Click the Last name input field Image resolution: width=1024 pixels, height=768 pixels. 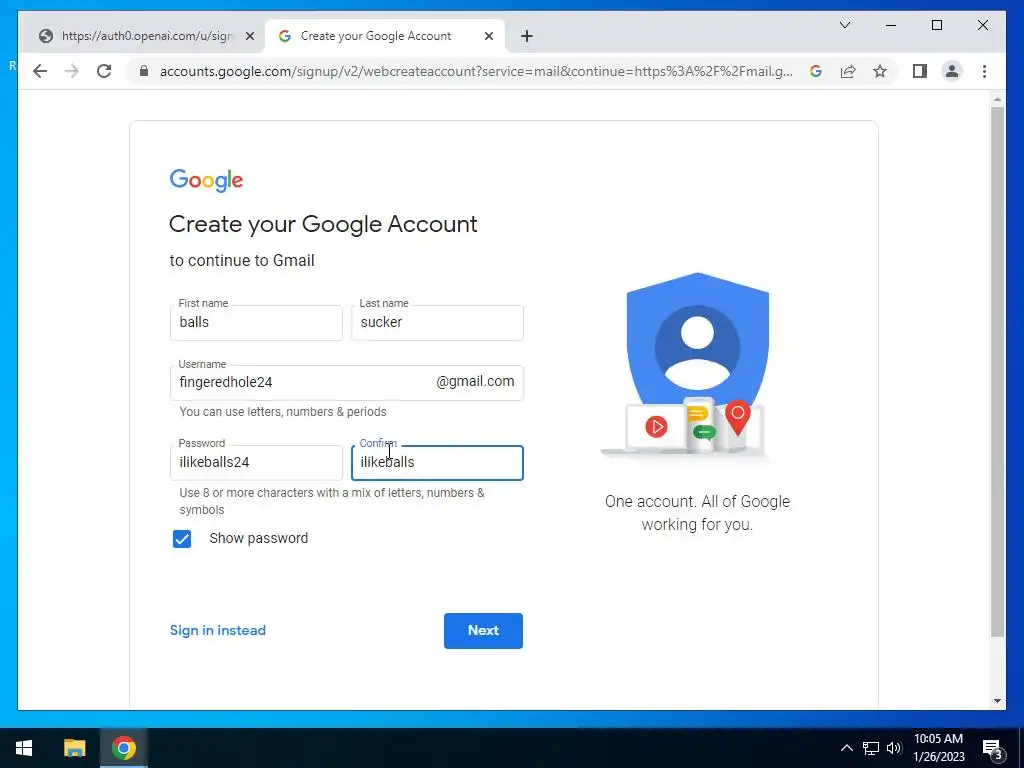click(437, 323)
